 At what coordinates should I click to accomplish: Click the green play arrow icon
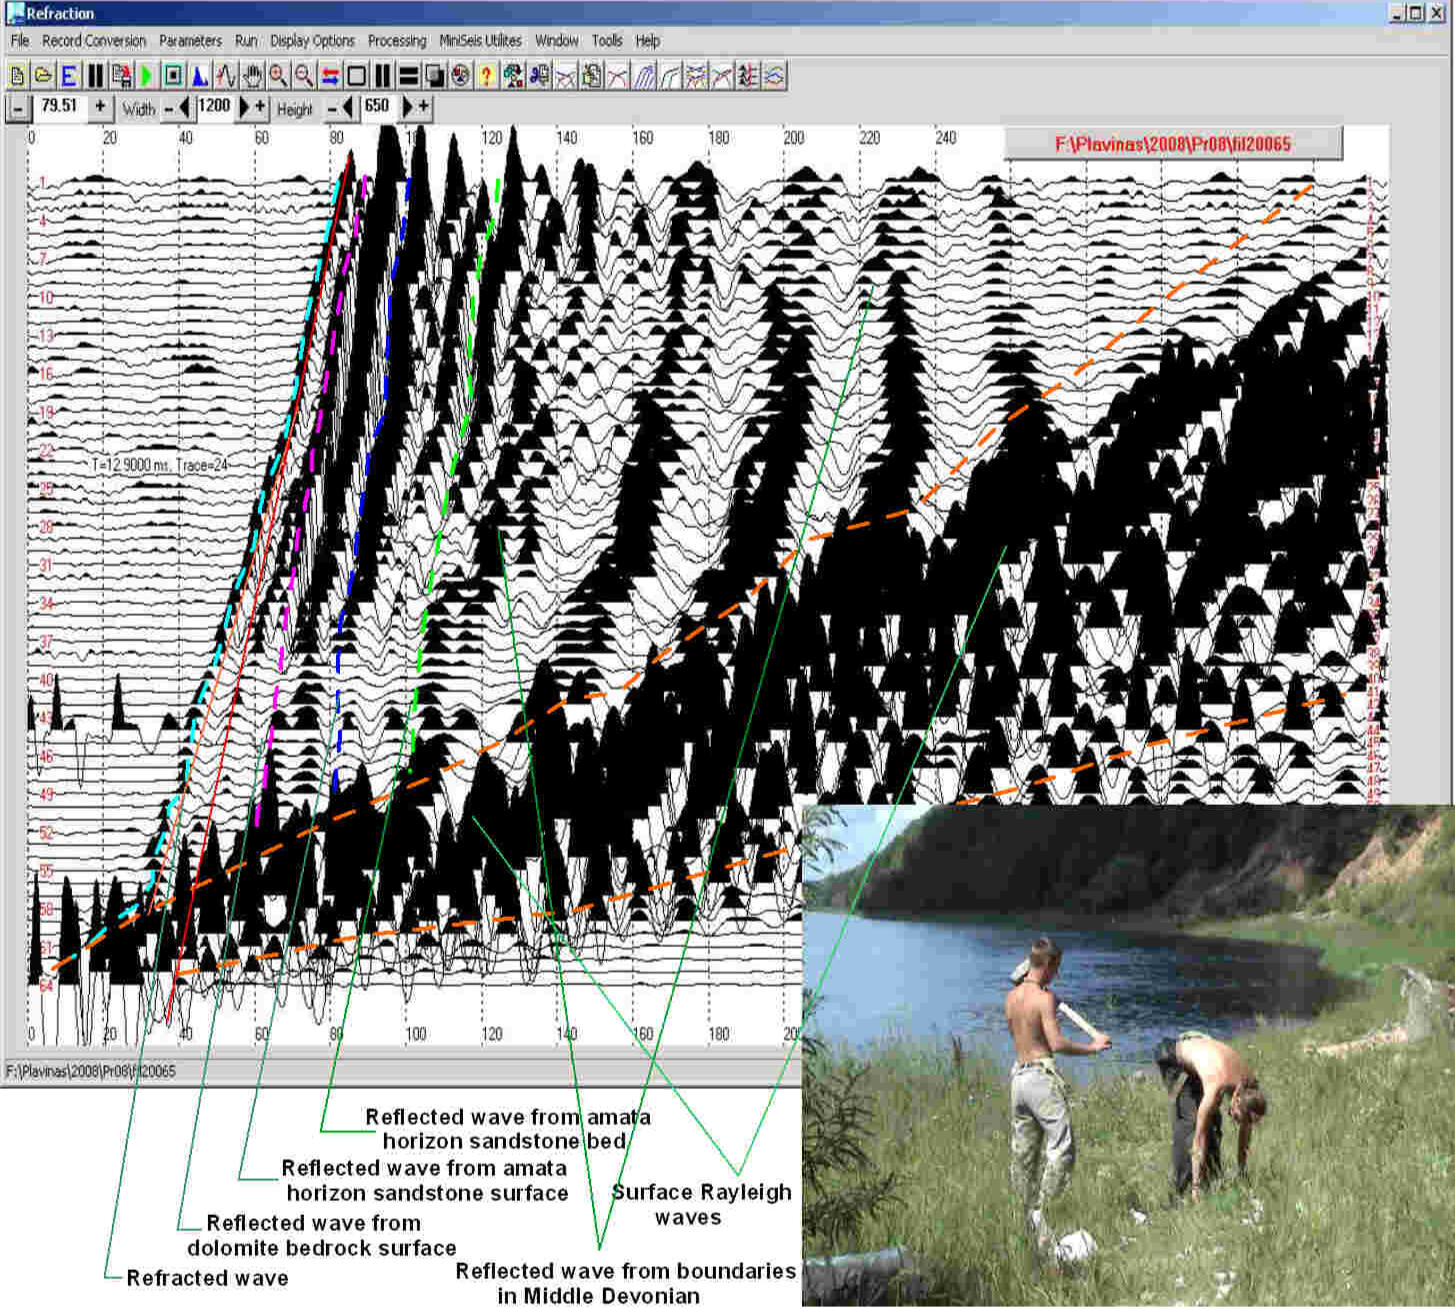pyautogui.click(x=147, y=76)
